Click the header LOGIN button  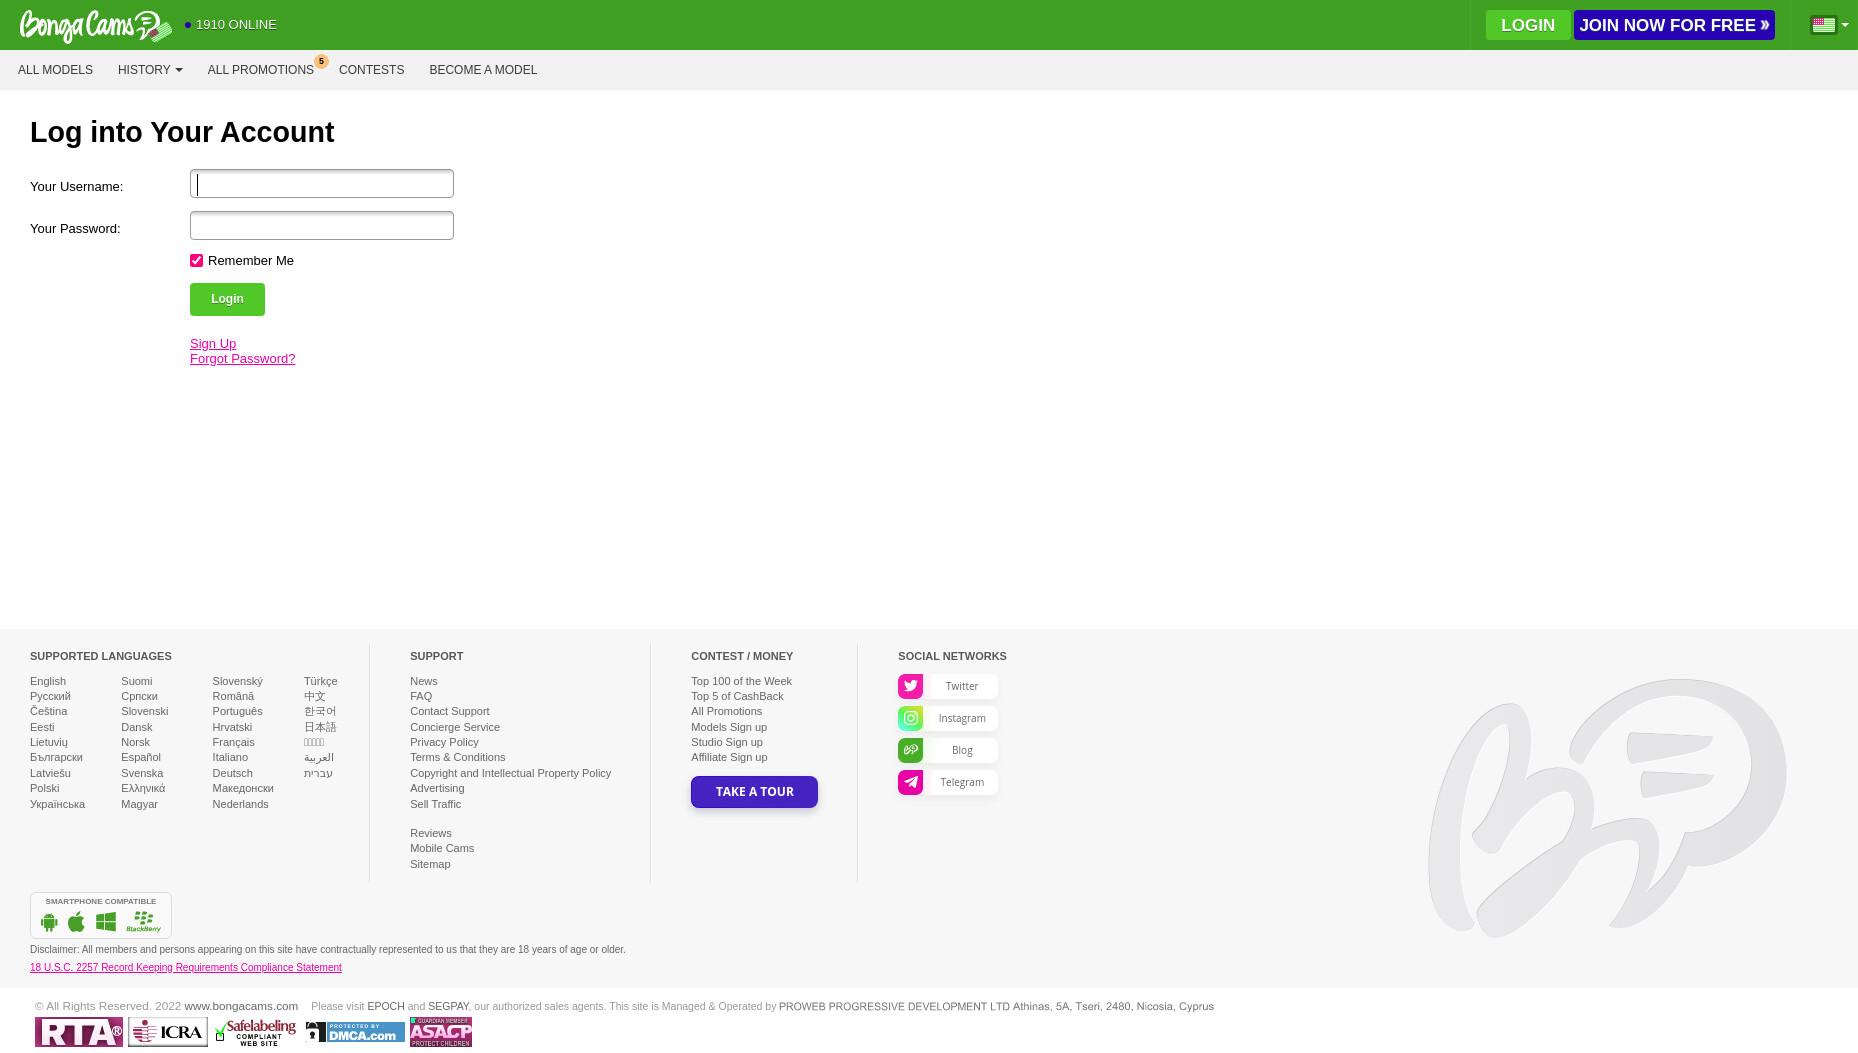point(1527,25)
